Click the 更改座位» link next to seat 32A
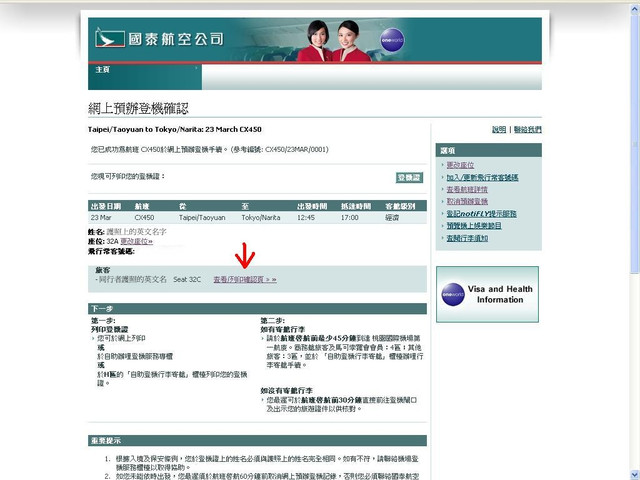This screenshot has width=640, height=480. [136, 241]
